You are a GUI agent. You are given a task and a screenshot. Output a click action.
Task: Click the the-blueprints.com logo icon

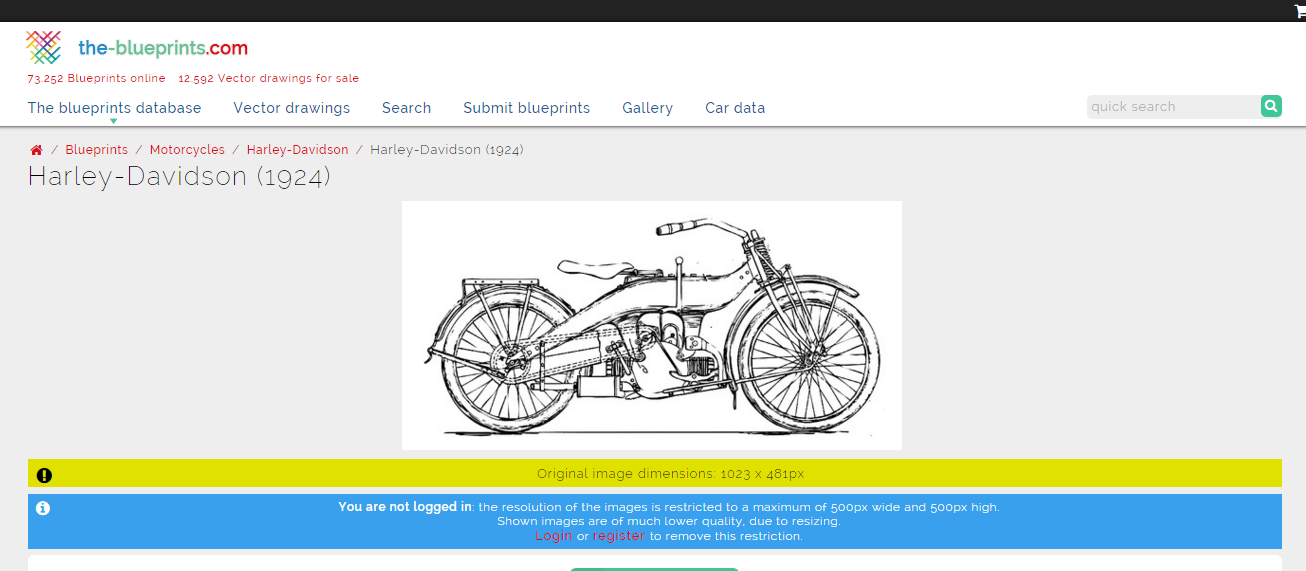point(44,47)
